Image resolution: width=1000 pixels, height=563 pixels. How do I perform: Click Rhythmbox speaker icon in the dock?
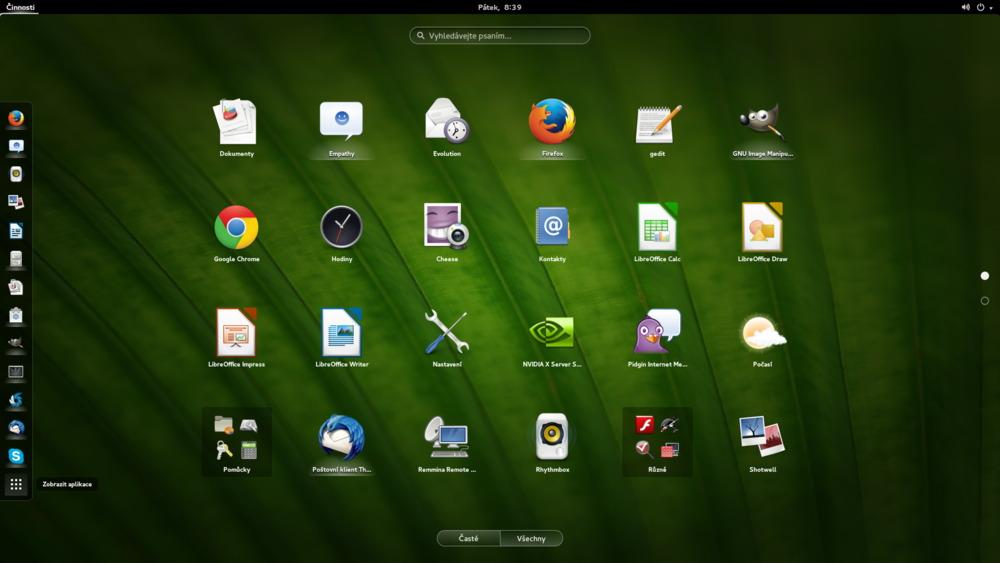[x=16, y=174]
